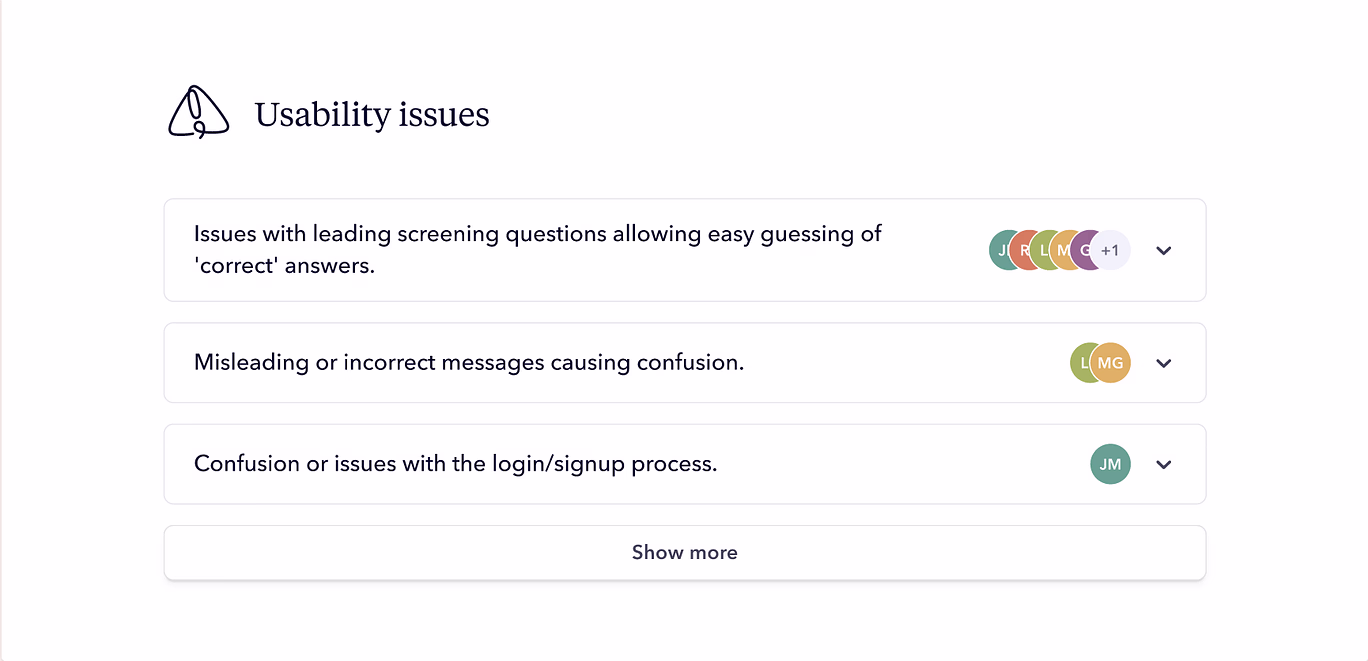Click the orange M avatar in screening questions row

click(1063, 250)
